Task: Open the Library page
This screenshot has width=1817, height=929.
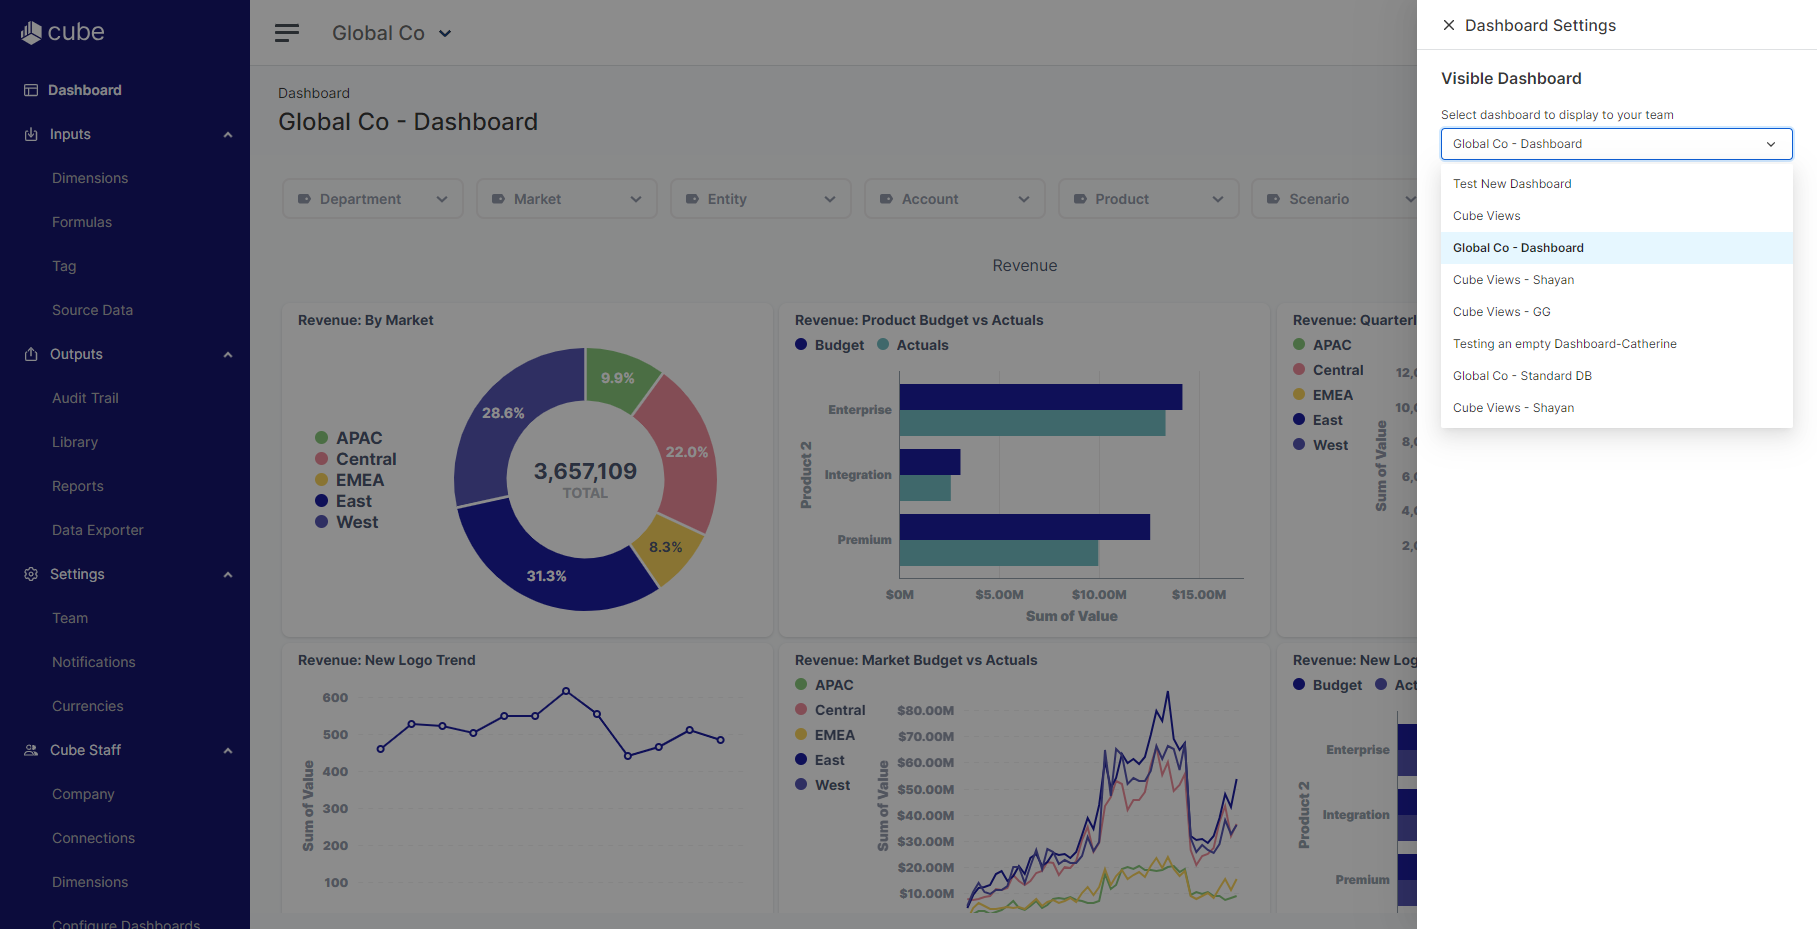Action: [75, 442]
